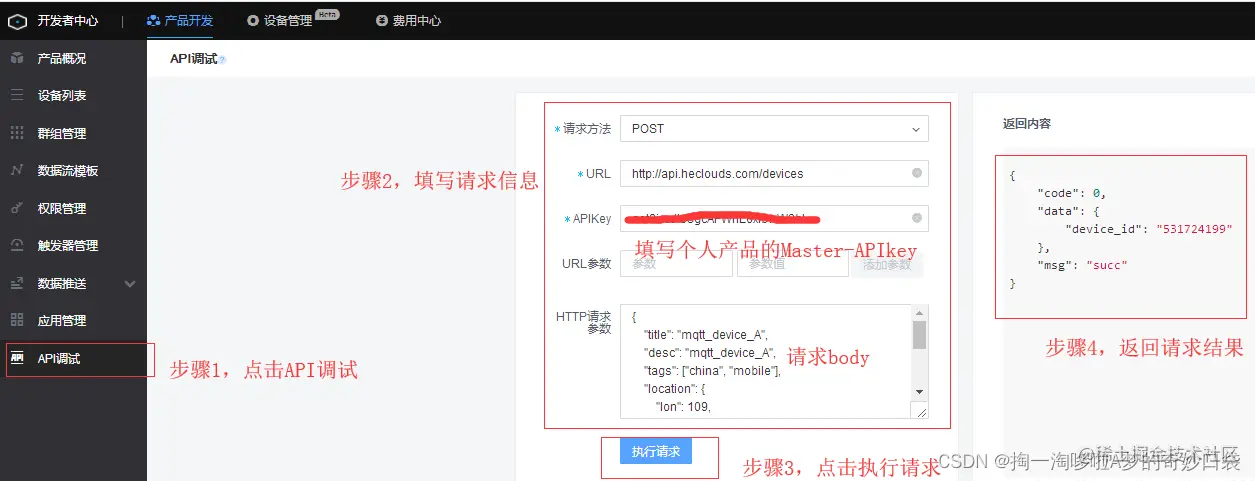
Task: Click the 执行请求 button
Action: (x=656, y=451)
